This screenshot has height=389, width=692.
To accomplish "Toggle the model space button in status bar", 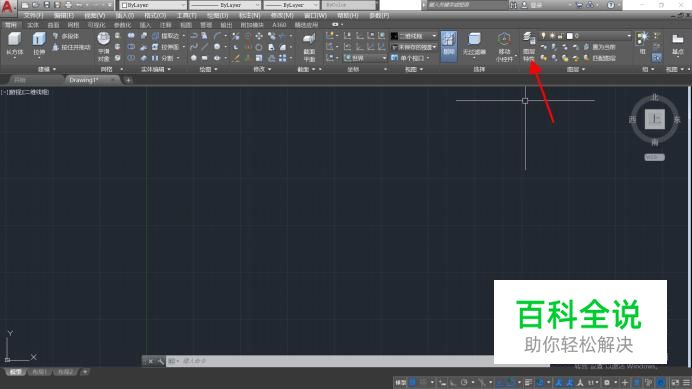I will 400,382.
